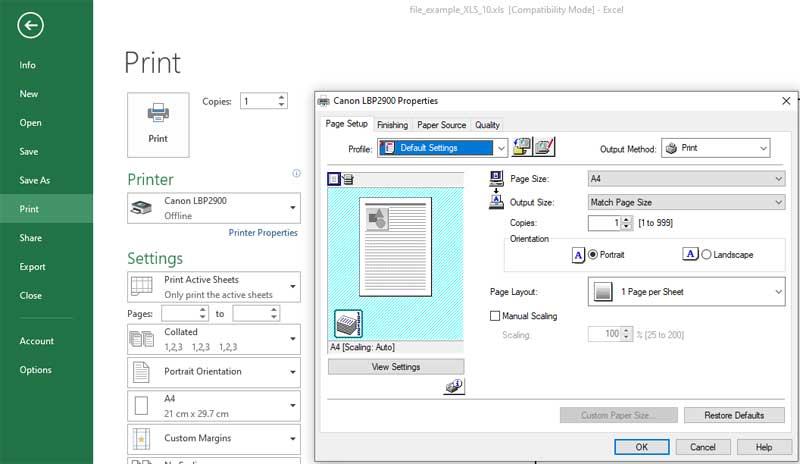Increase Excel Copies with the up arrow
800x464 pixels.
282,97
